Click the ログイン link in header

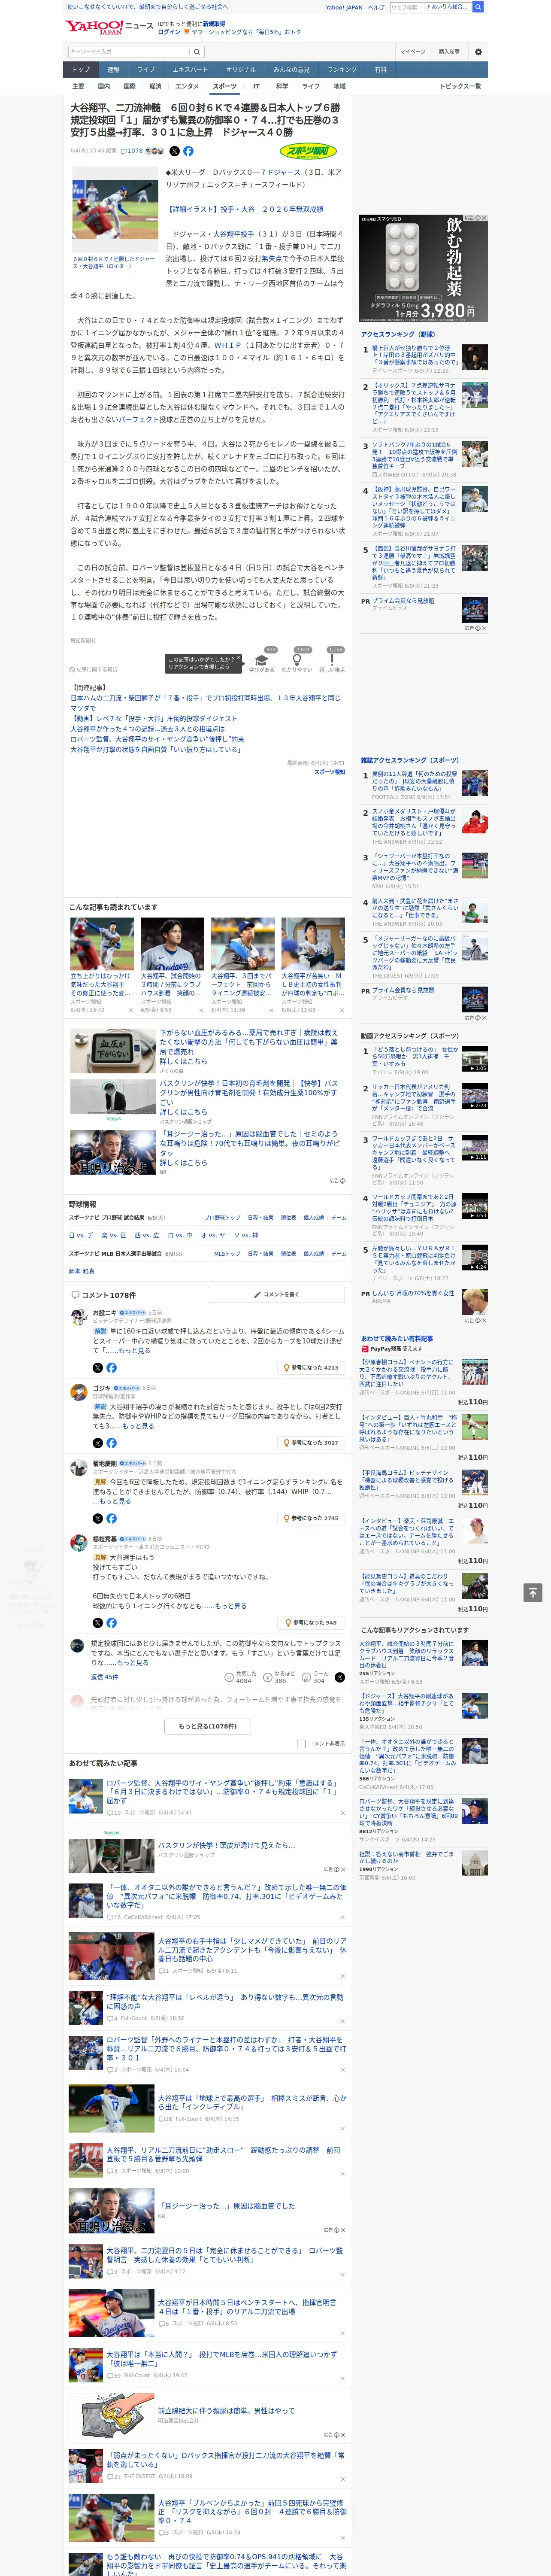(169, 32)
